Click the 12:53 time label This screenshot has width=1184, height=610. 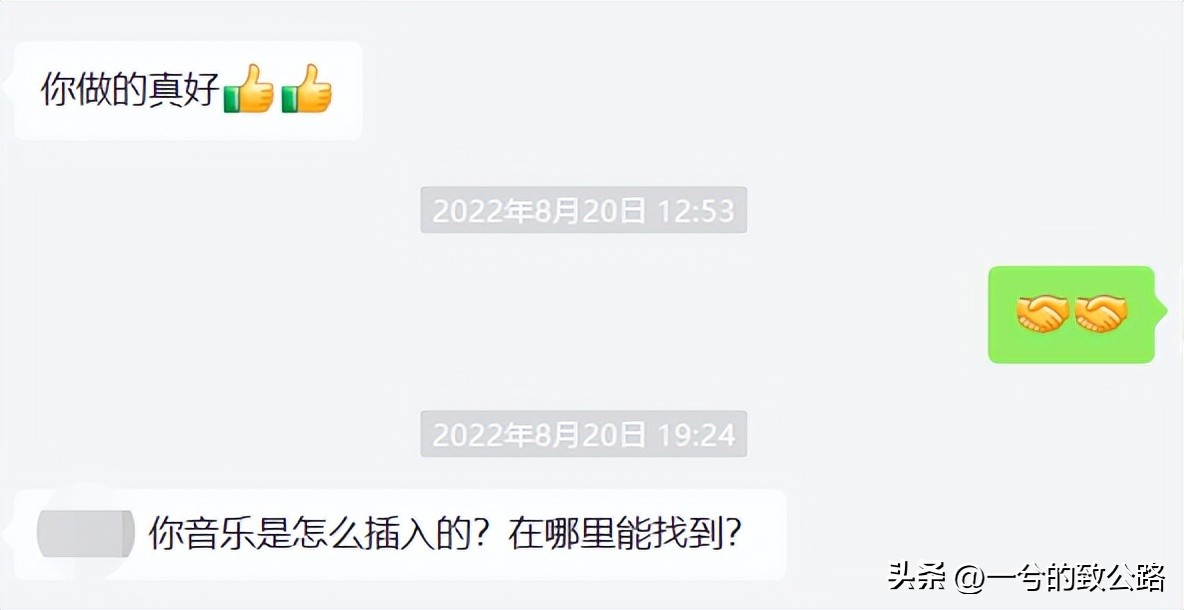[696, 211]
